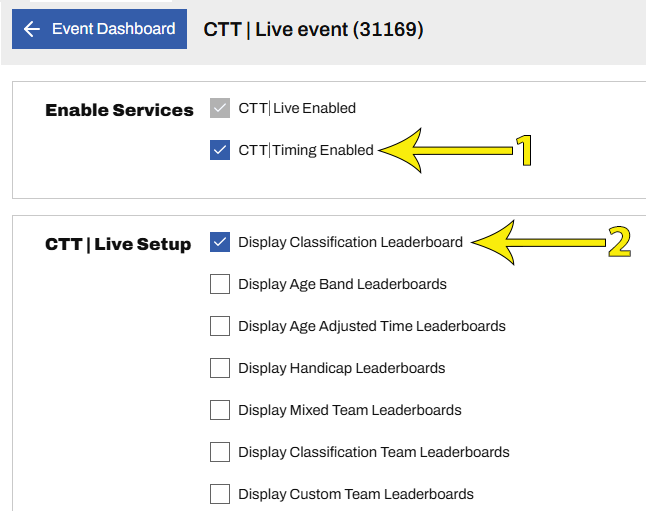
Task: Click the yellow number 2 annotation
Action: click(x=620, y=242)
